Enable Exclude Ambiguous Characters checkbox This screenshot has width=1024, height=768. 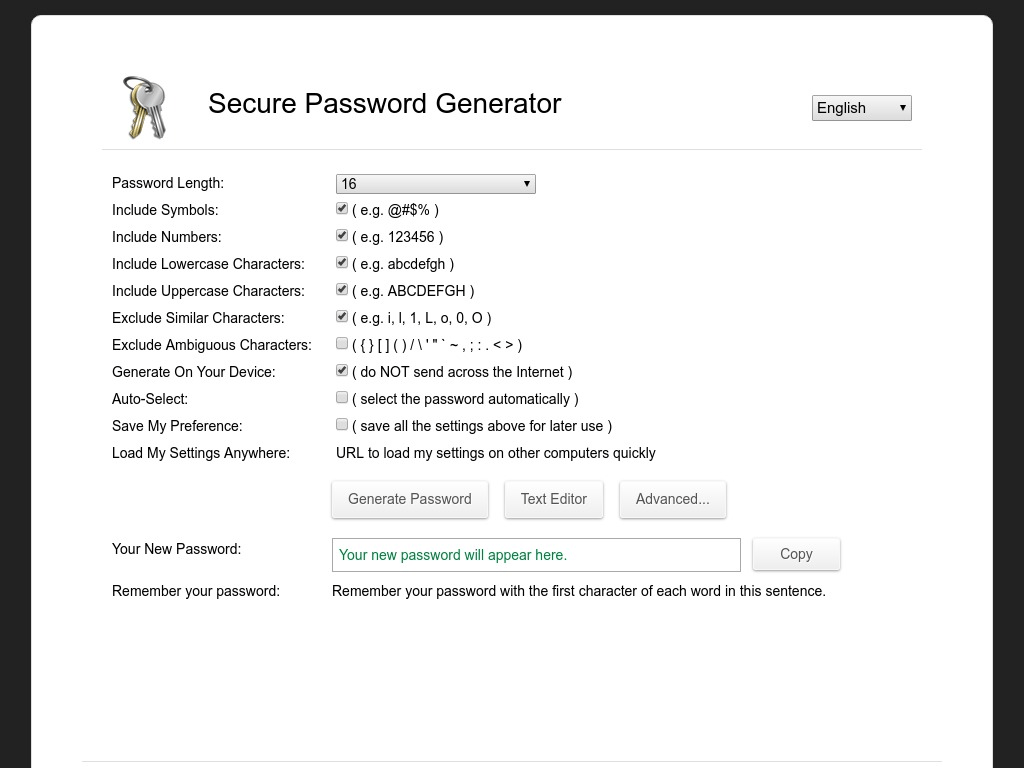coord(342,344)
